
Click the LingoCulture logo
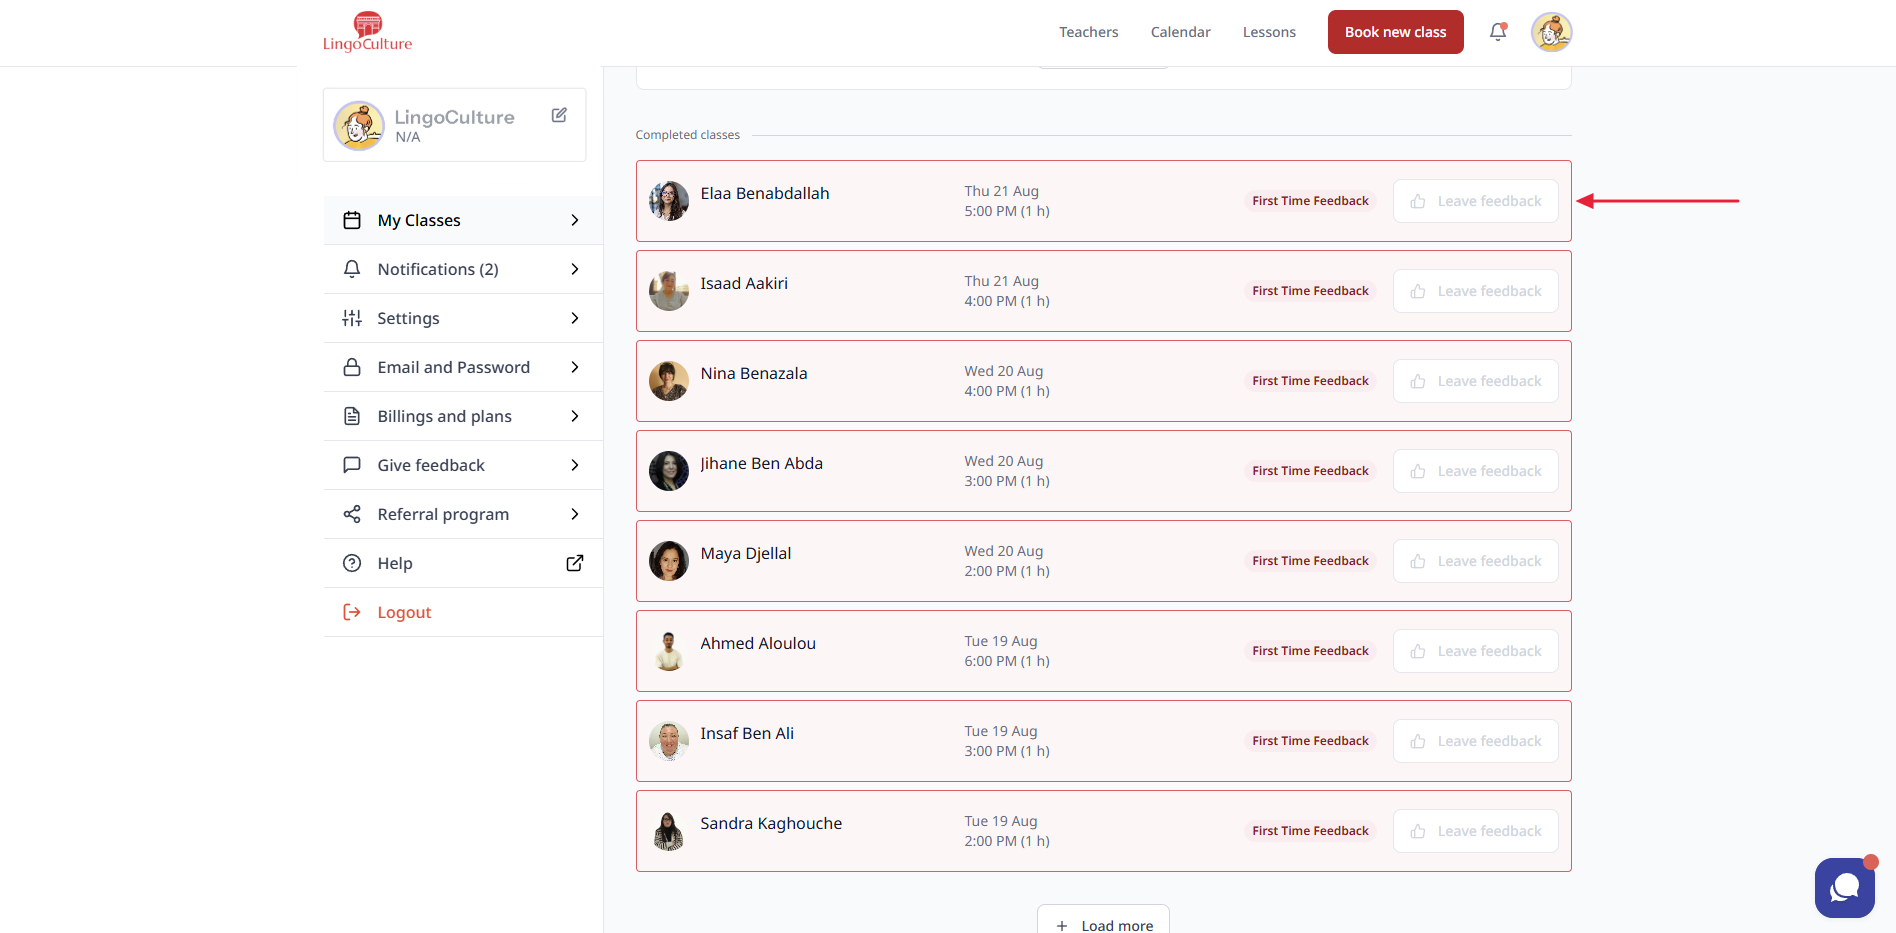tap(367, 32)
